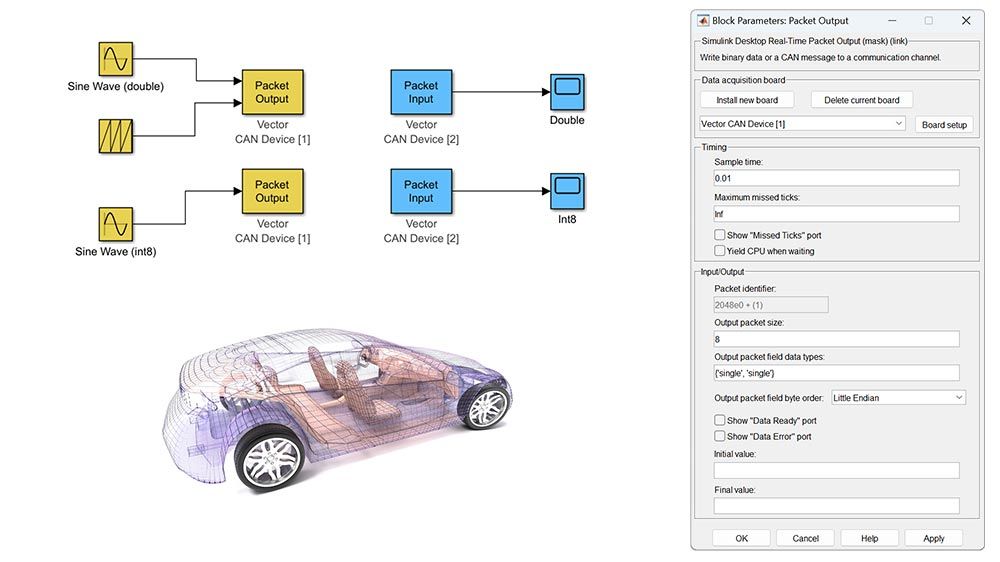Expand the byte order Little Endian dropdown

(x=898, y=398)
